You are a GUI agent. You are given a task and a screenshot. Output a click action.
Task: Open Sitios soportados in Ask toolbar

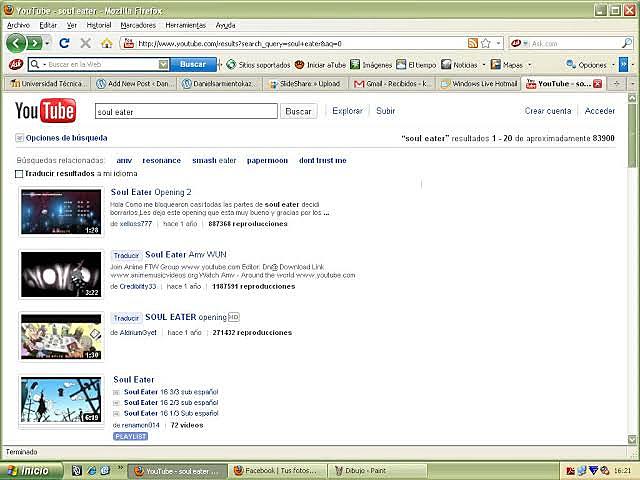click(x=258, y=64)
